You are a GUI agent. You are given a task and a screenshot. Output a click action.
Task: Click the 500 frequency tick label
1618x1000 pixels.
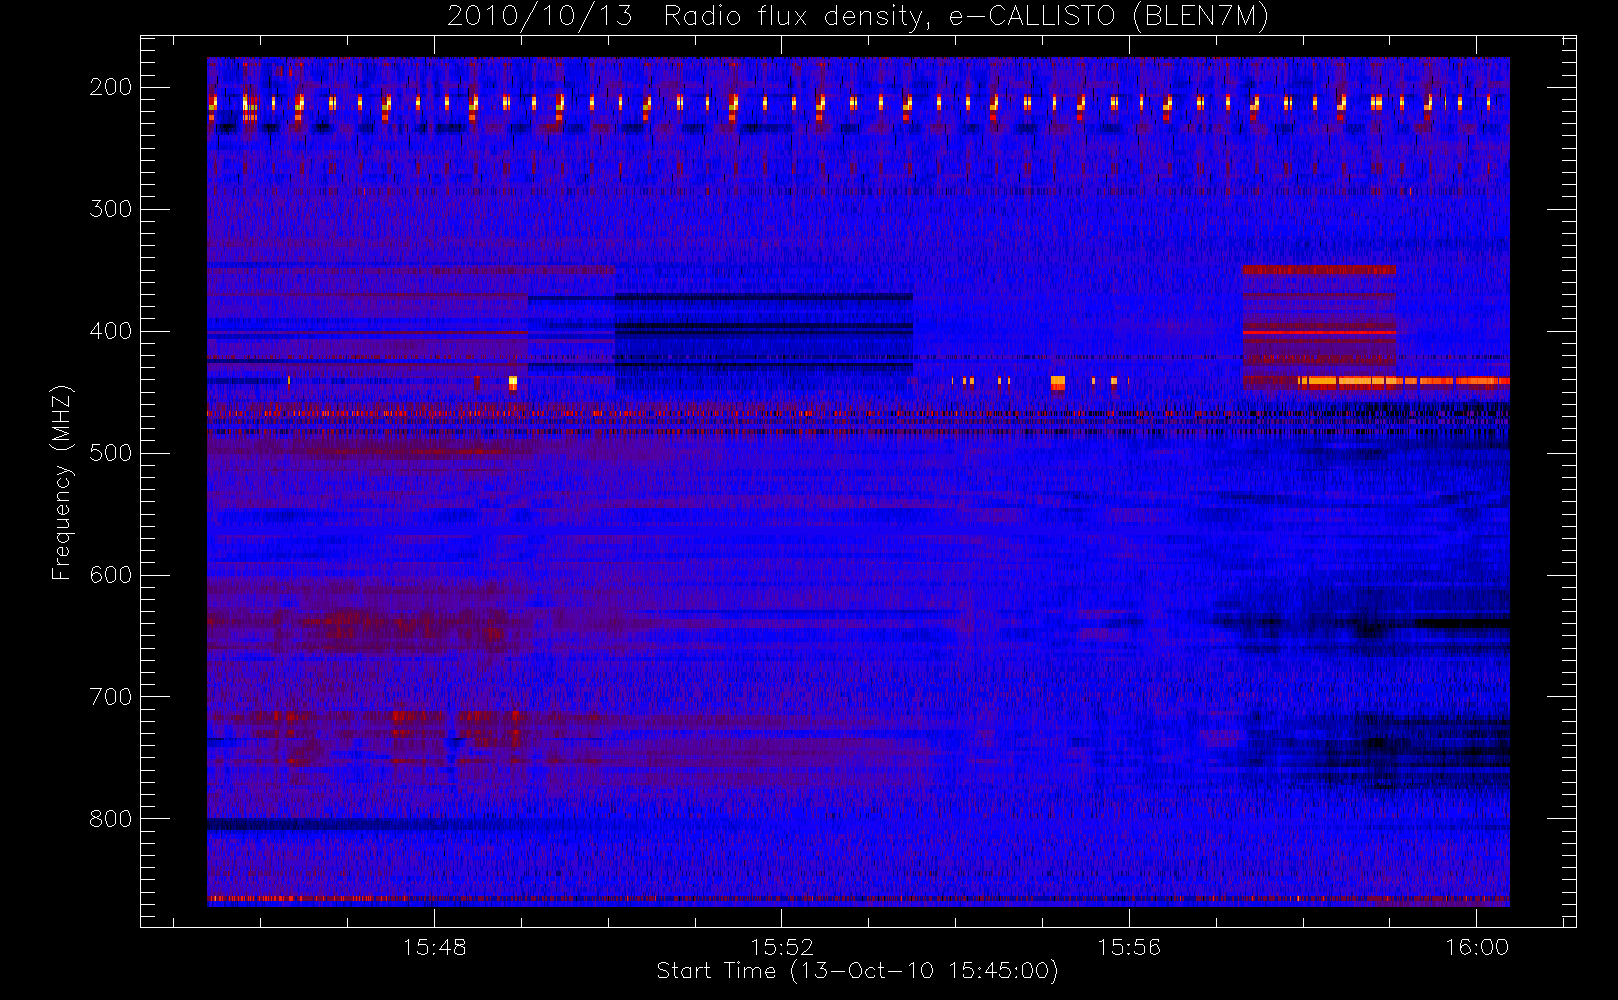pos(111,453)
